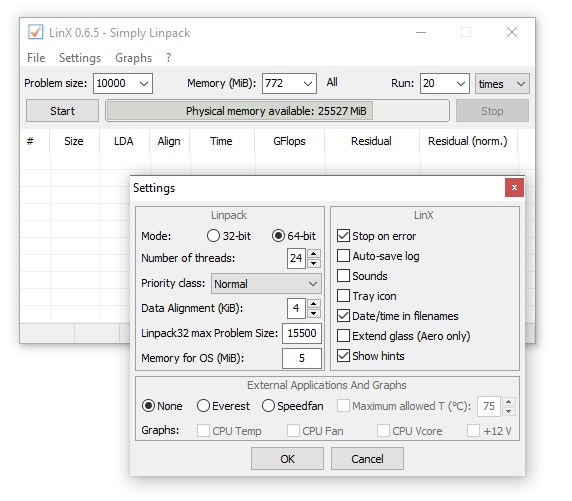Toggle Stop on error checkbox

pyautogui.click(x=376, y=236)
